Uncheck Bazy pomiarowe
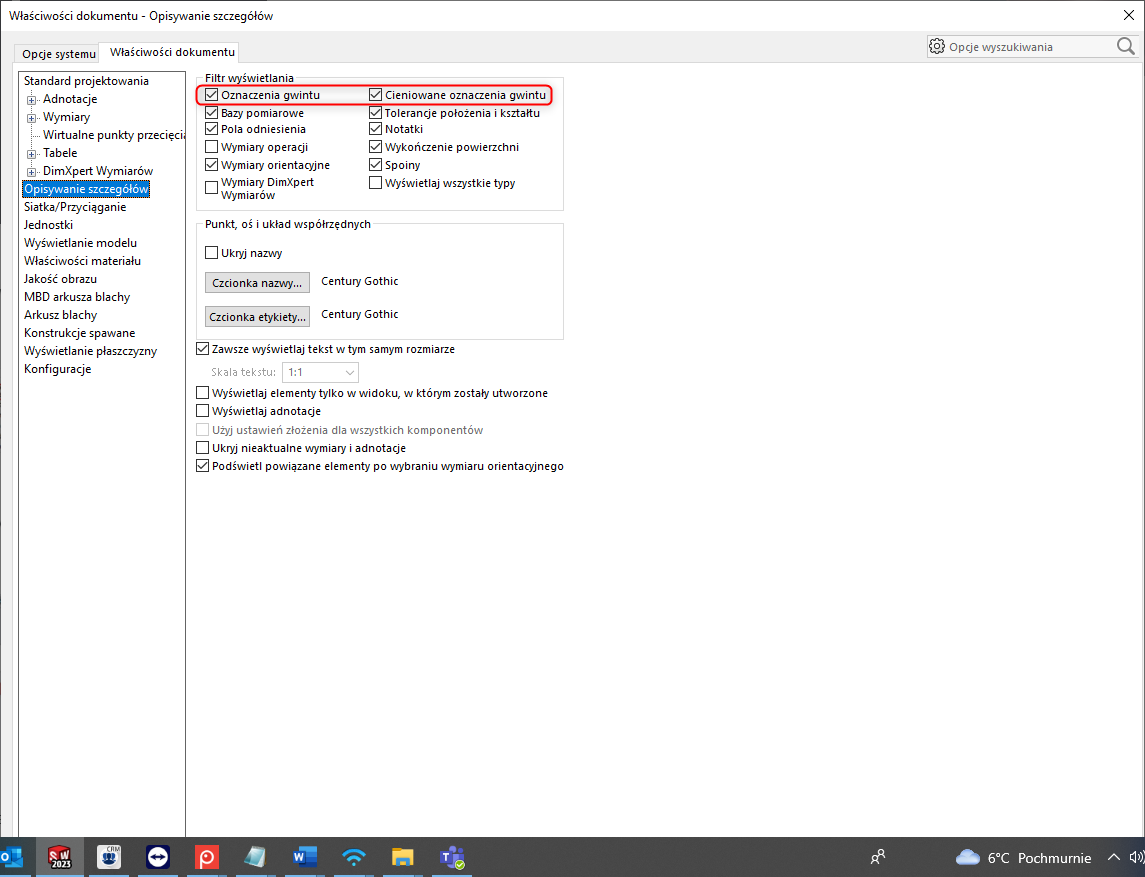 [x=212, y=112]
